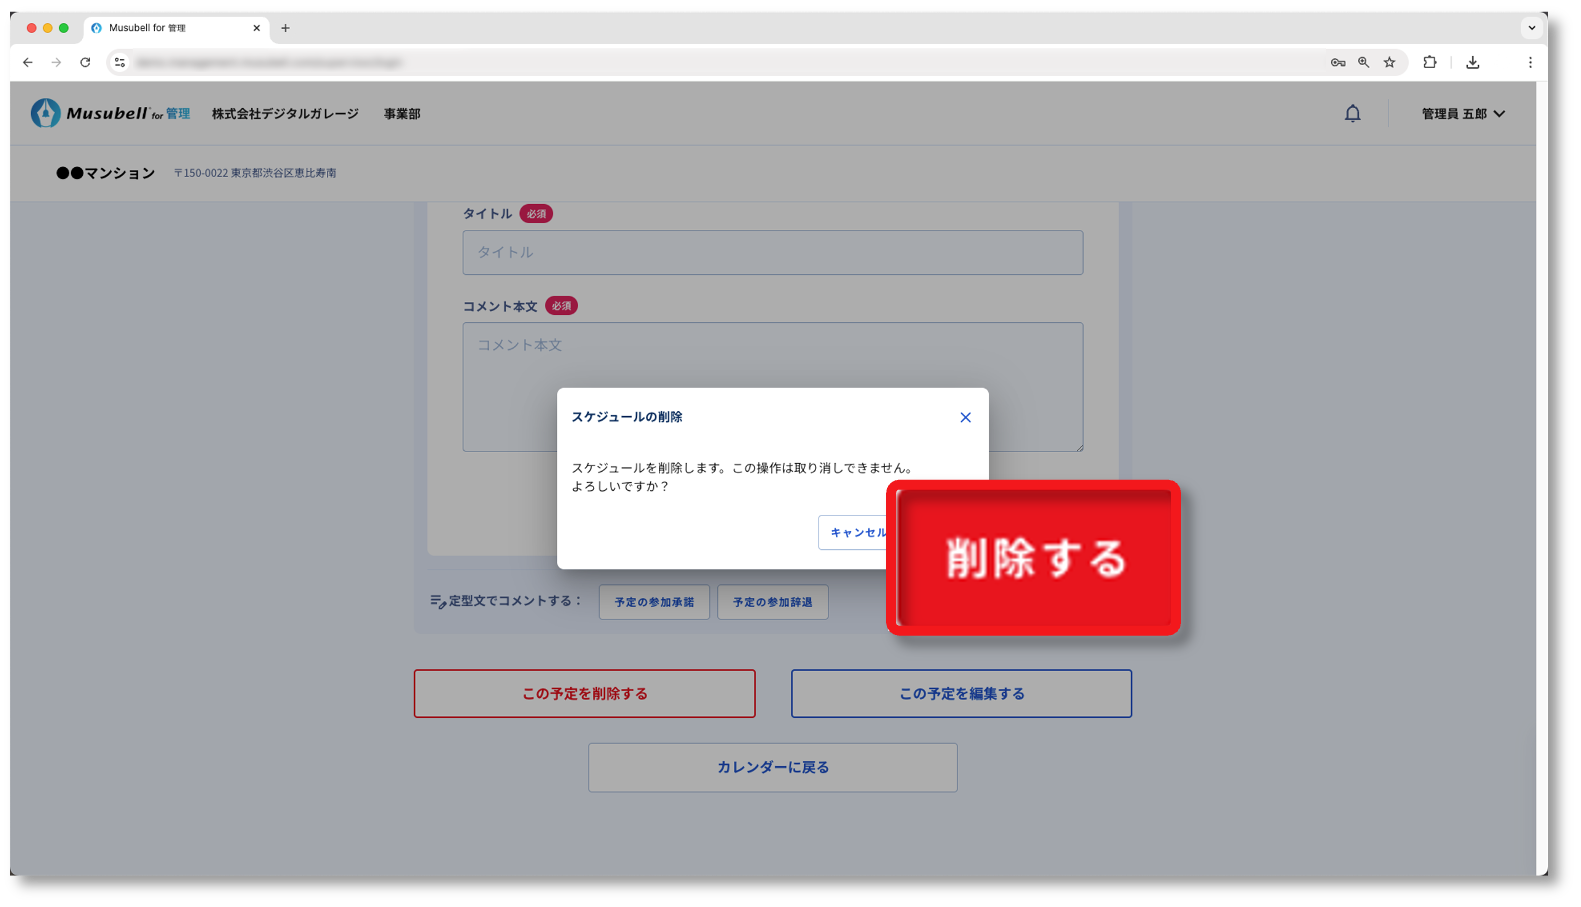Bookmark this page with star icon
Viewport: 1581px width, 907px height.
(x=1389, y=62)
